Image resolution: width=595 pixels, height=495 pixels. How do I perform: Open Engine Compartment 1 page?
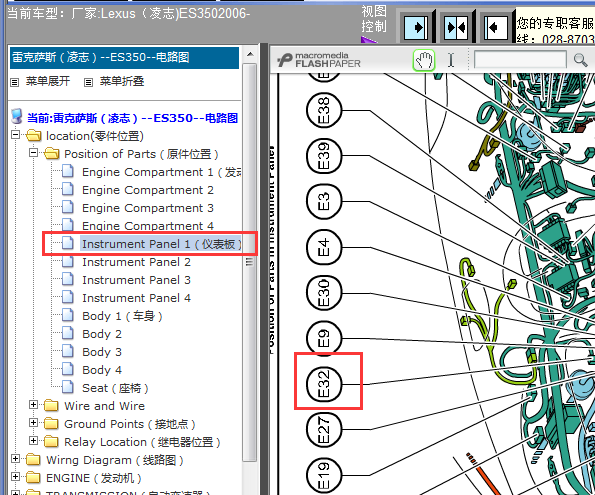[x=162, y=172]
